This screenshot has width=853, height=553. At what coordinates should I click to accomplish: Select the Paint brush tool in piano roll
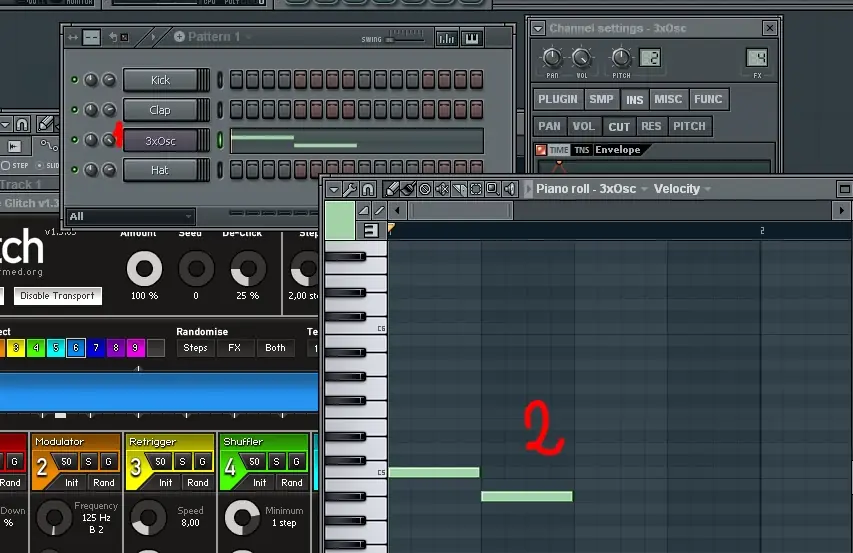tap(407, 189)
